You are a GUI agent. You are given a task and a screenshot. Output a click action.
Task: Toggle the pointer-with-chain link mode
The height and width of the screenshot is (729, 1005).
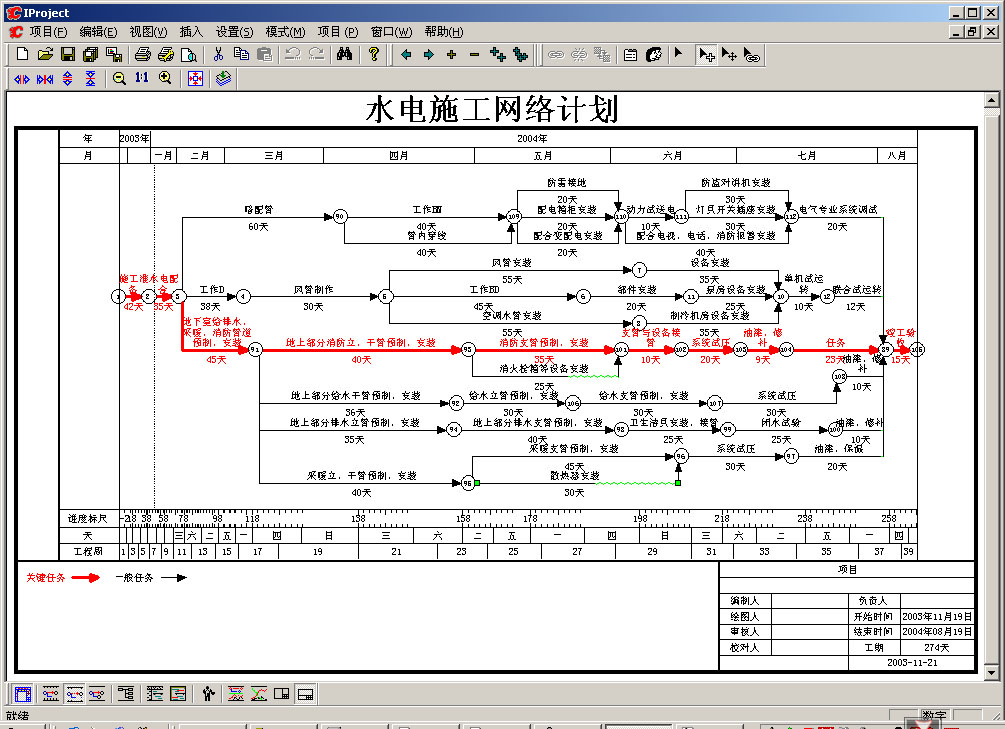click(x=752, y=54)
